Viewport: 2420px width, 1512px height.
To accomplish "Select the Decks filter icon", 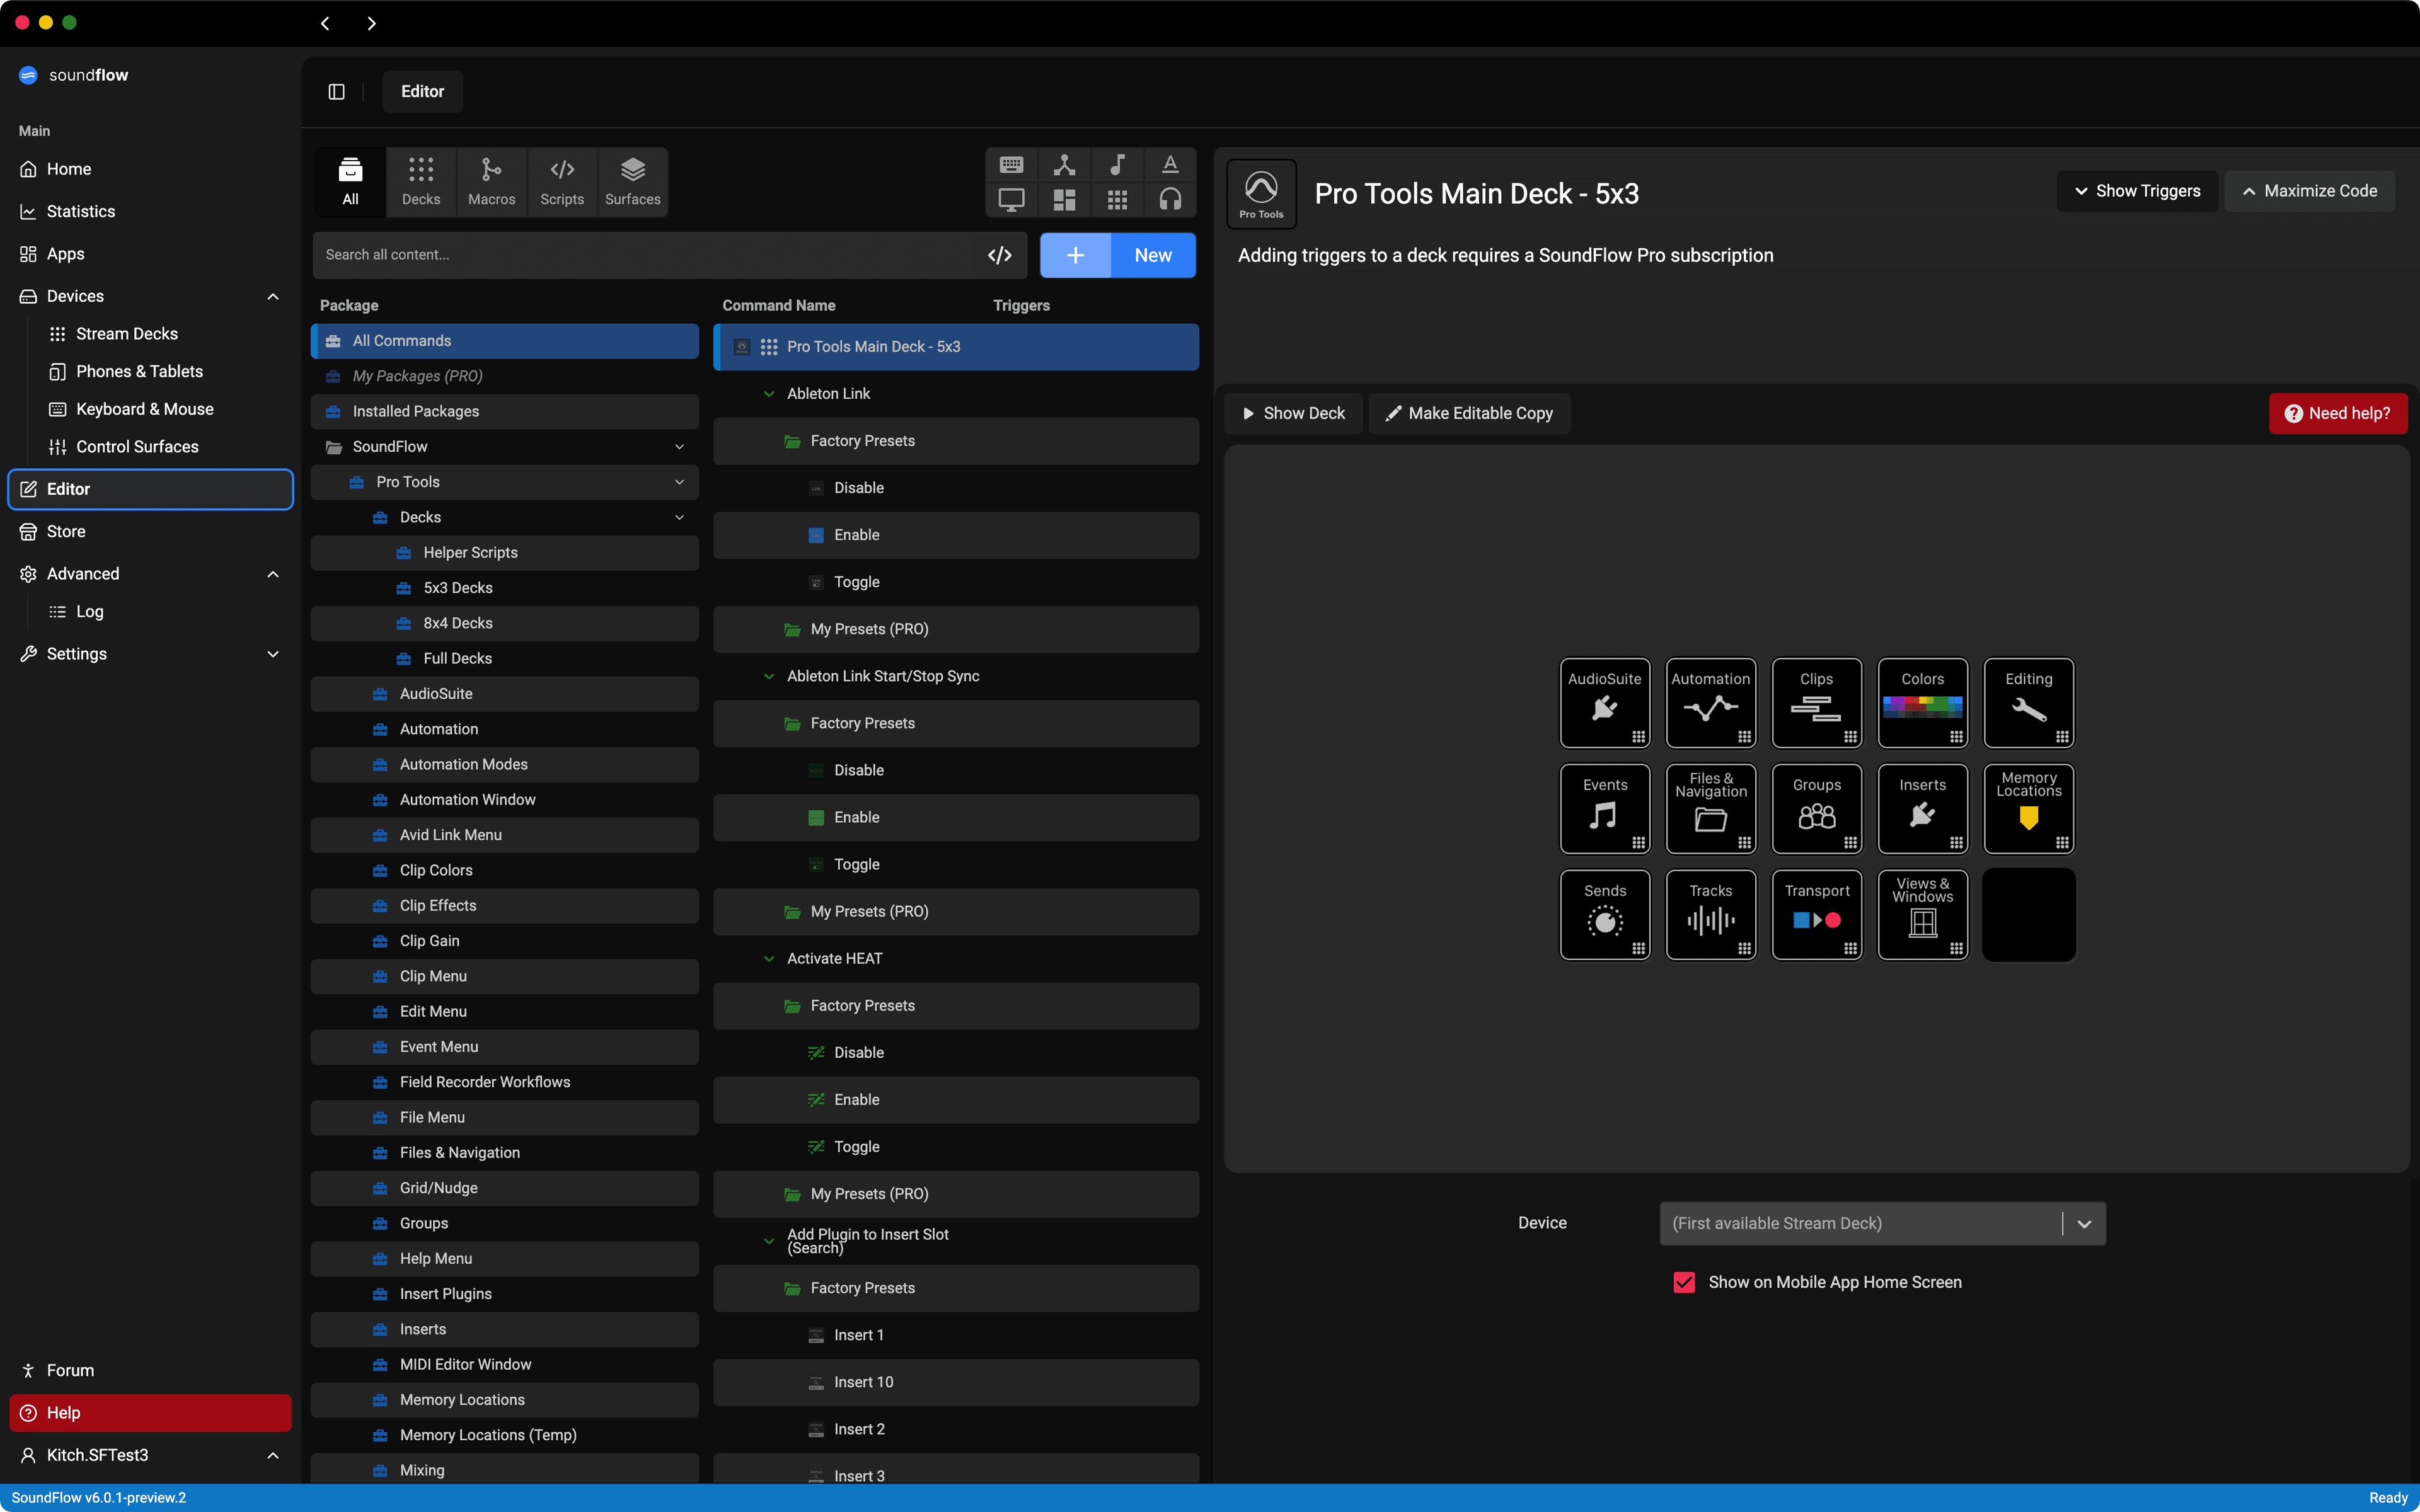I will (x=420, y=180).
